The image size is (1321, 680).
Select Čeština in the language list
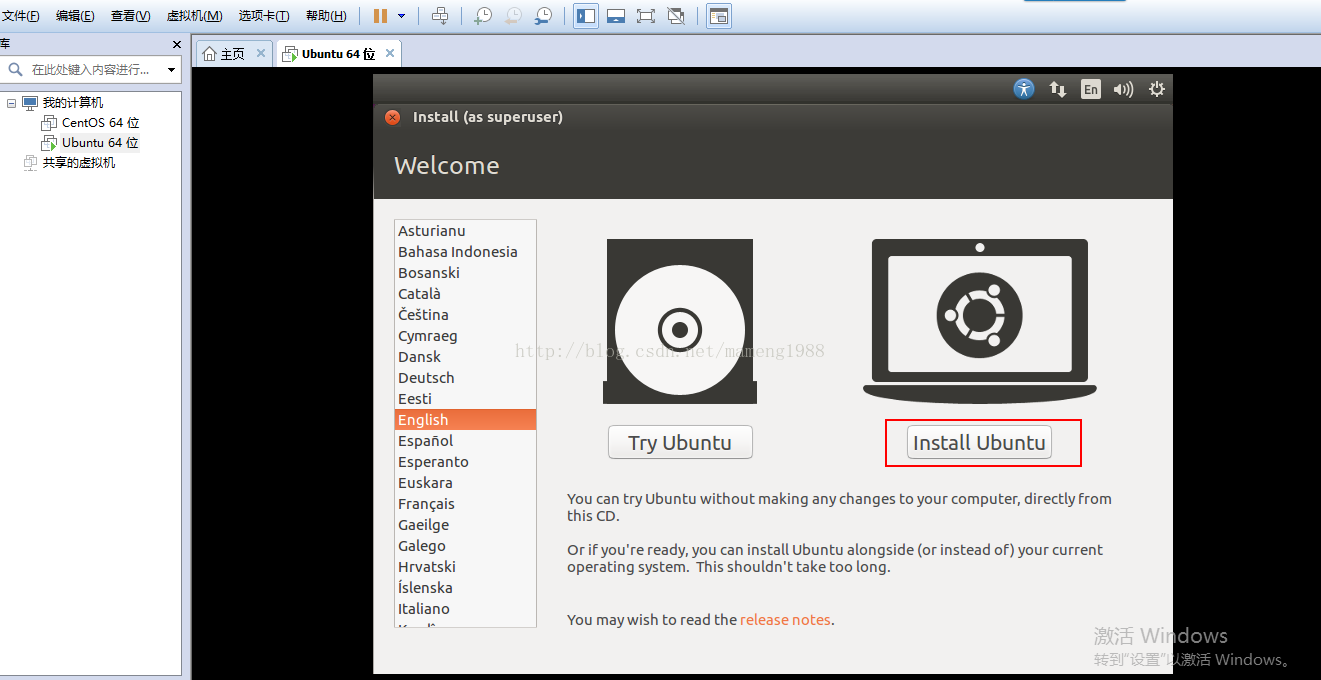(x=466, y=315)
